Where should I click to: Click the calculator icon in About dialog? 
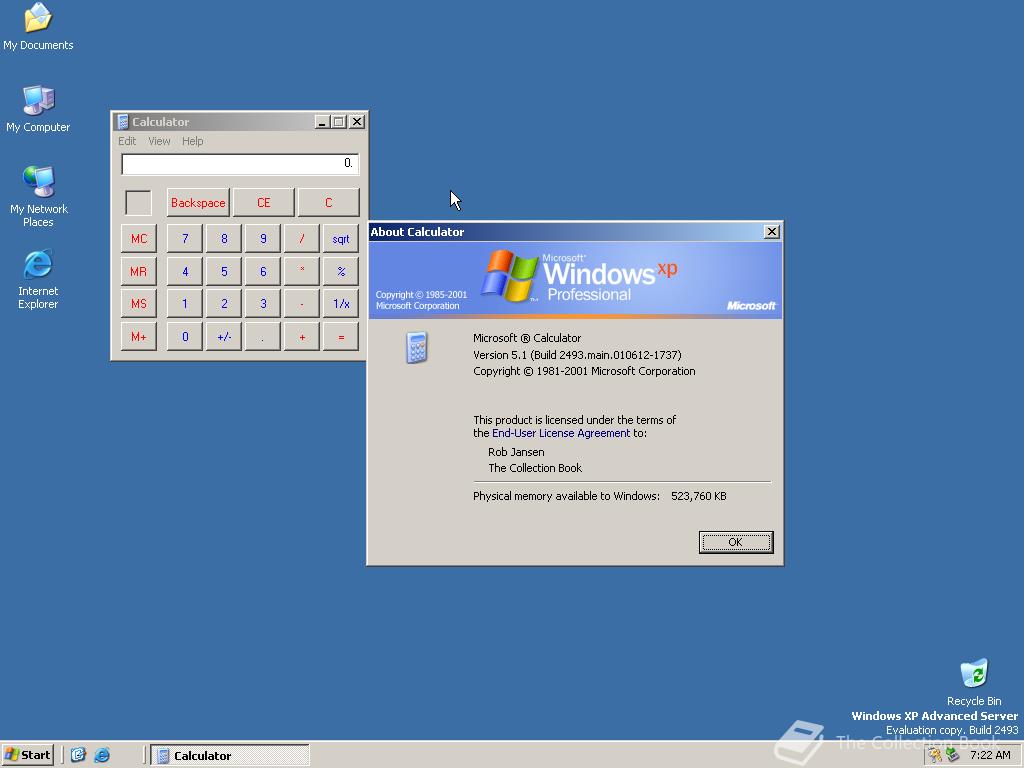tap(416, 347)
